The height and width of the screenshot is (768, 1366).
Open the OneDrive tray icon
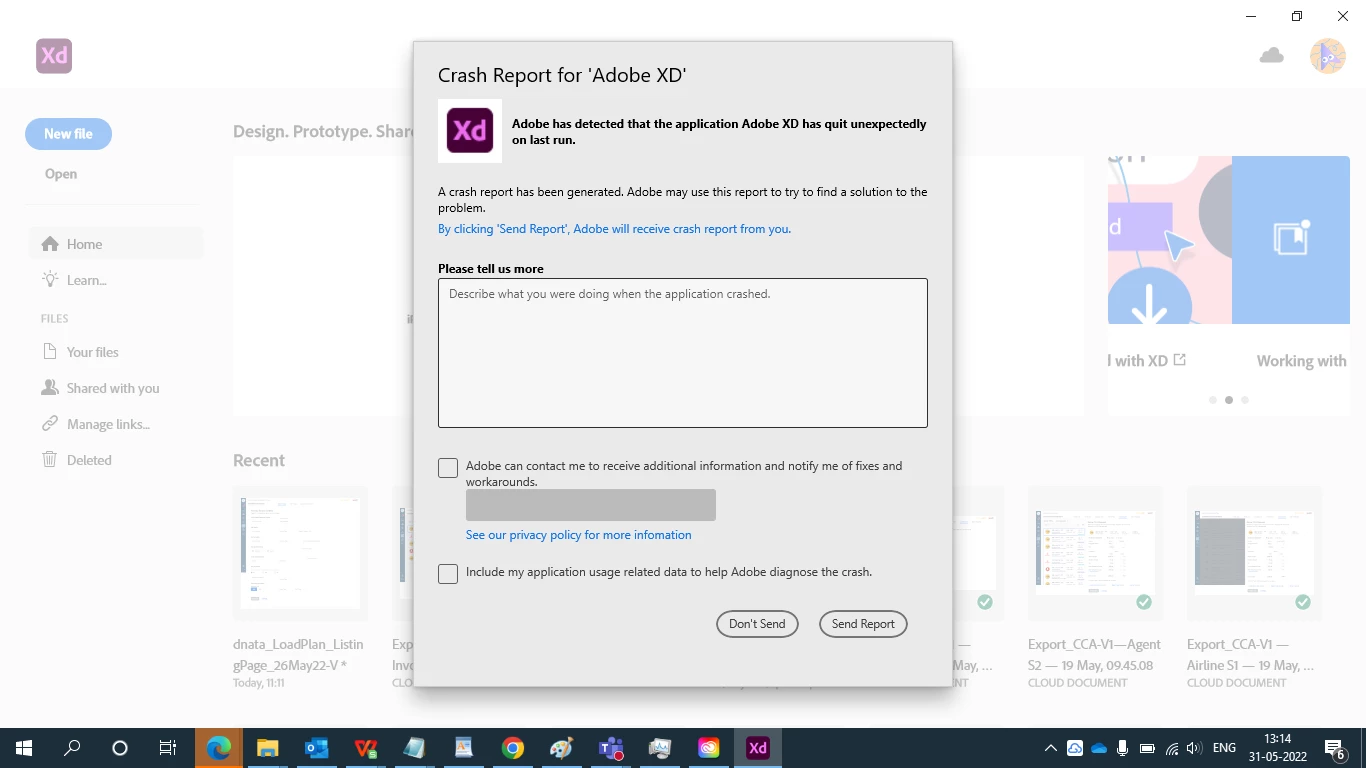click(x=1099, y=748)
